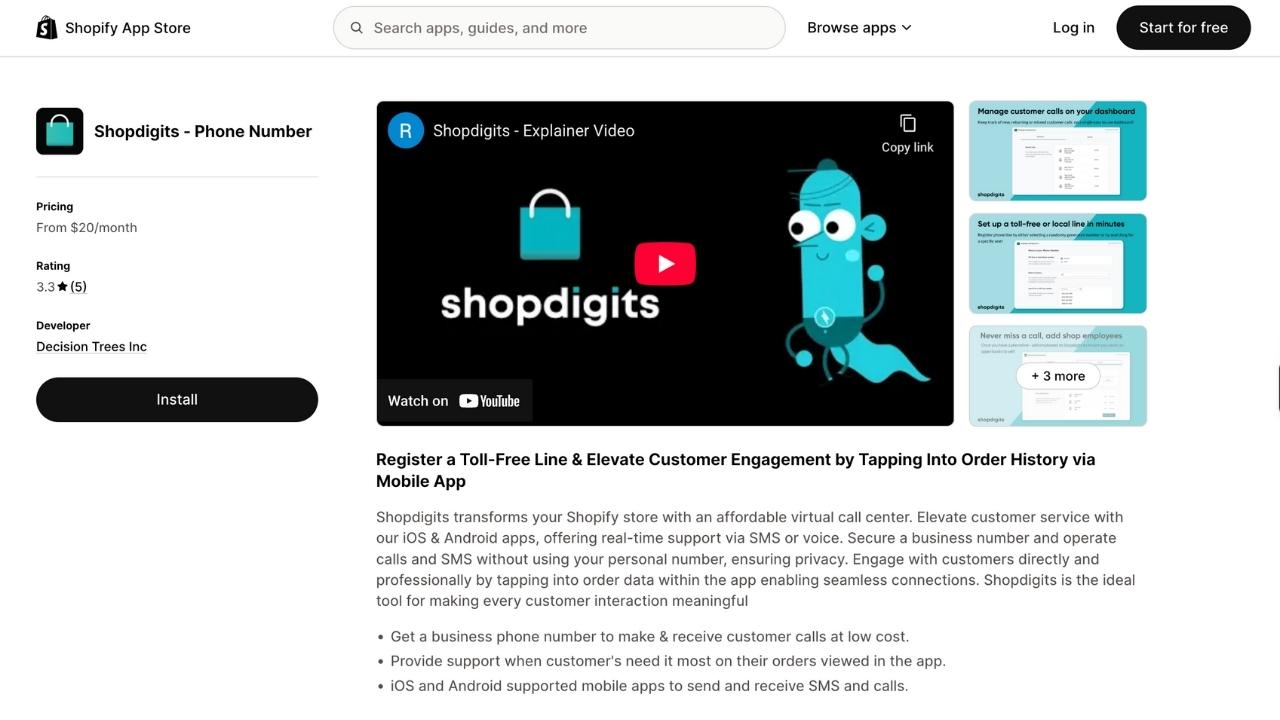Click the channel avatar R icon
Image resolution: width=1280 pixels, height=720 pixels.
pyautogui.click(x=406, y=130)
